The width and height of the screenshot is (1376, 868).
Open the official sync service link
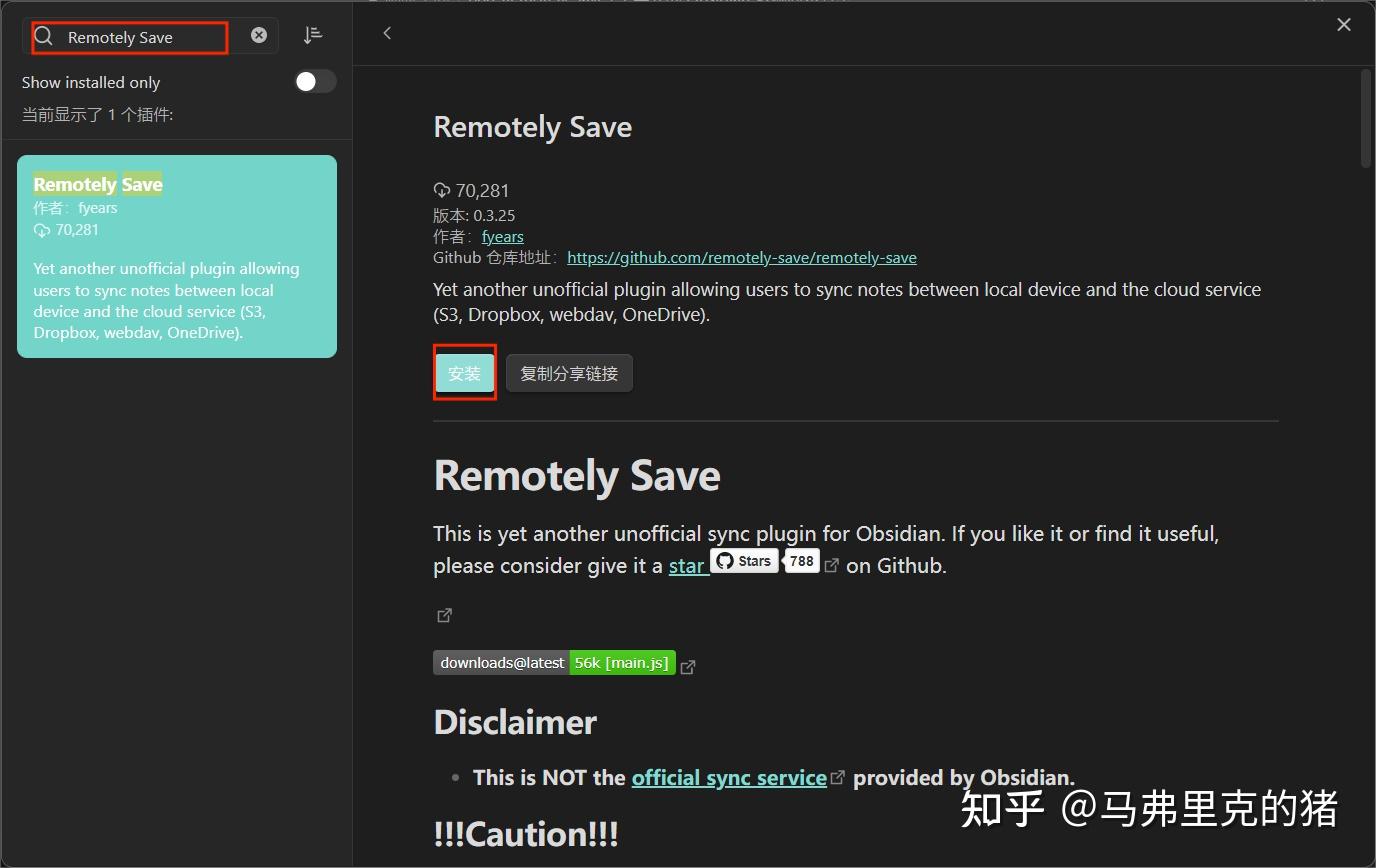click(x=728, y=777)
